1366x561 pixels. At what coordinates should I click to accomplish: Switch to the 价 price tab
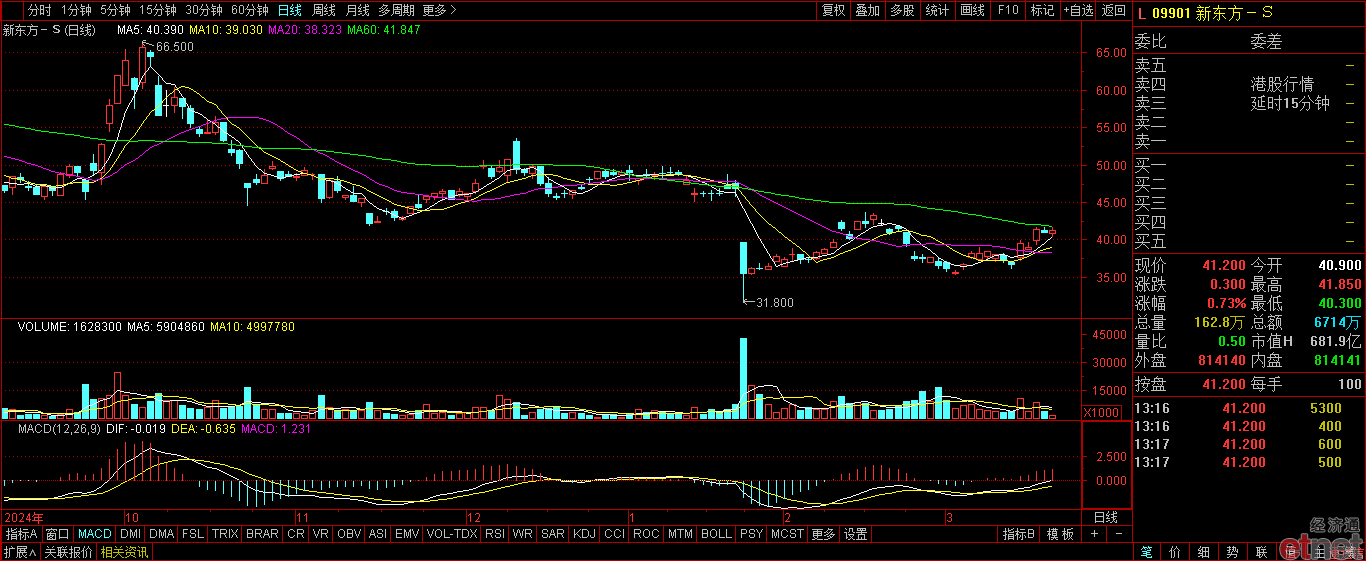(x=1175, y=552)
